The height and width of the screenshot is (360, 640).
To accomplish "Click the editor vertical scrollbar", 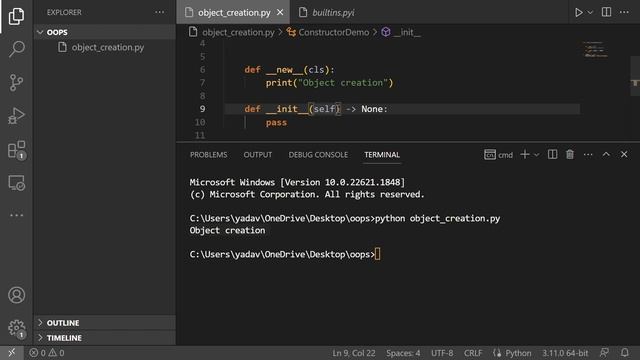I will [x=635, y=76].
